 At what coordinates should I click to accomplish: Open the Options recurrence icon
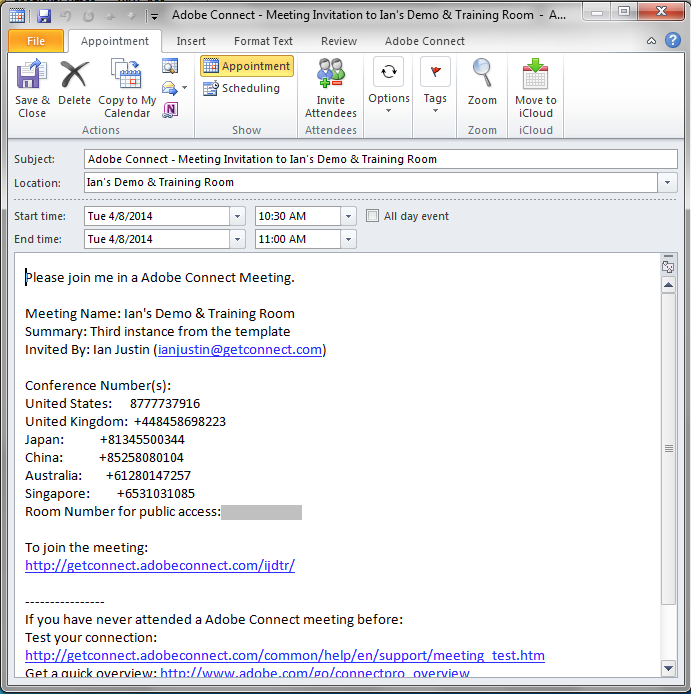[389, 71]
